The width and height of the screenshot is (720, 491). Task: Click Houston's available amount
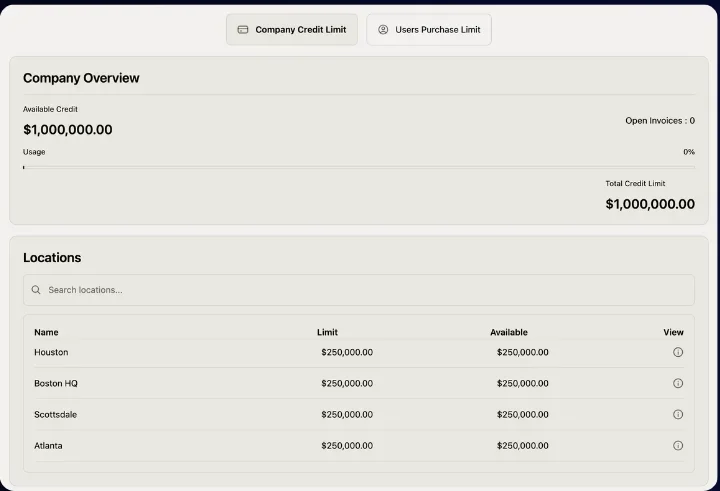coord(522,352)
